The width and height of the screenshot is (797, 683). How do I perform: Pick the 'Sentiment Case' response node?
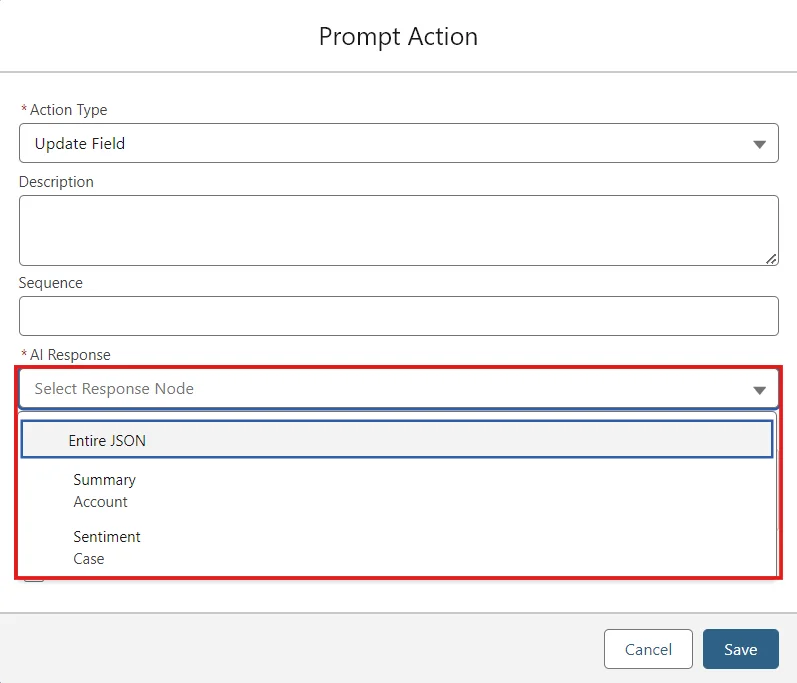coord(107,547)
